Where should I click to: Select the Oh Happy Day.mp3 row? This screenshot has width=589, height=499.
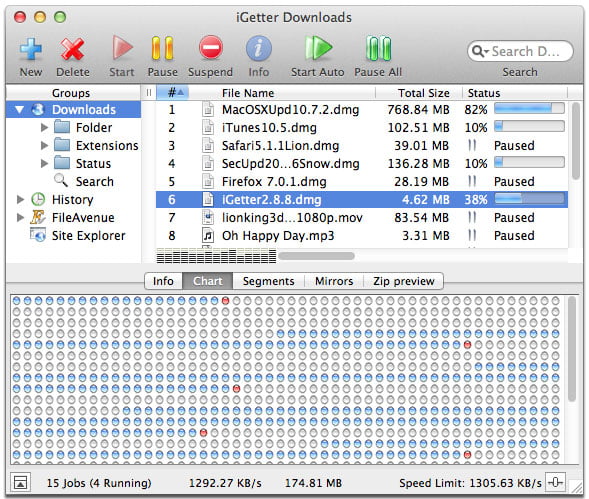(x=361, y=236)
